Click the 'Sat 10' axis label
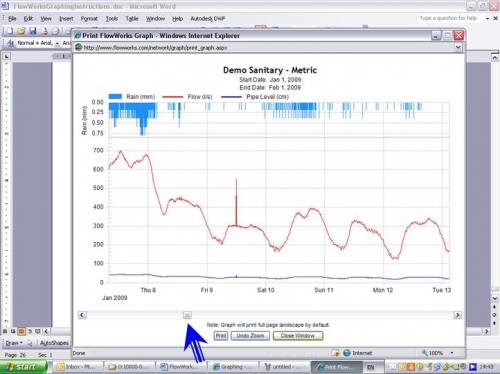This screenshot has width=500, height=374. click(x=266, y=290)
